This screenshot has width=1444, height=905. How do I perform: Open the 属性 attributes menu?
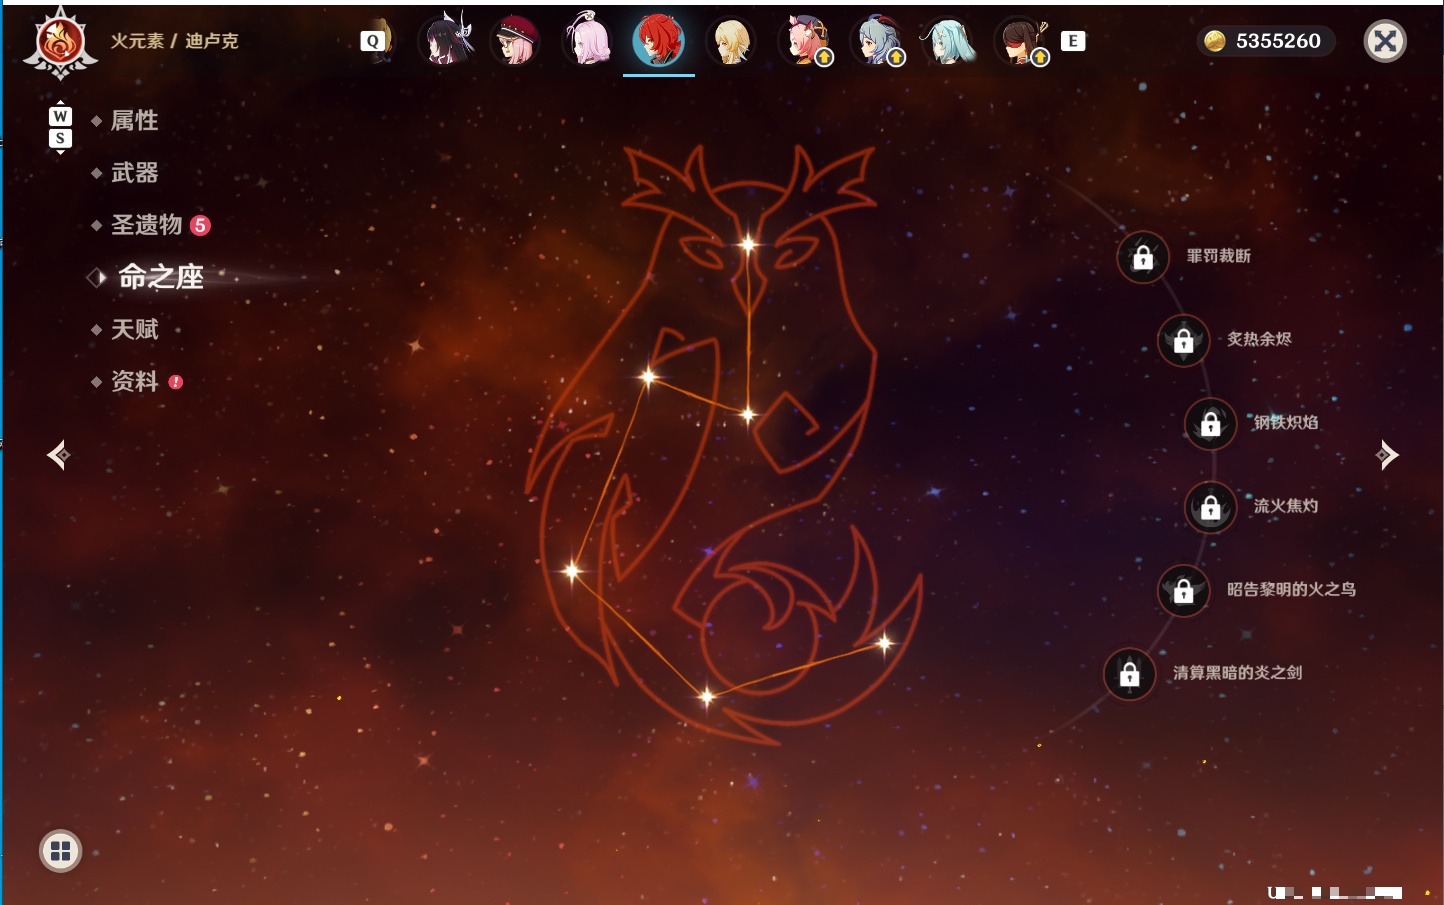pos(134,121)
